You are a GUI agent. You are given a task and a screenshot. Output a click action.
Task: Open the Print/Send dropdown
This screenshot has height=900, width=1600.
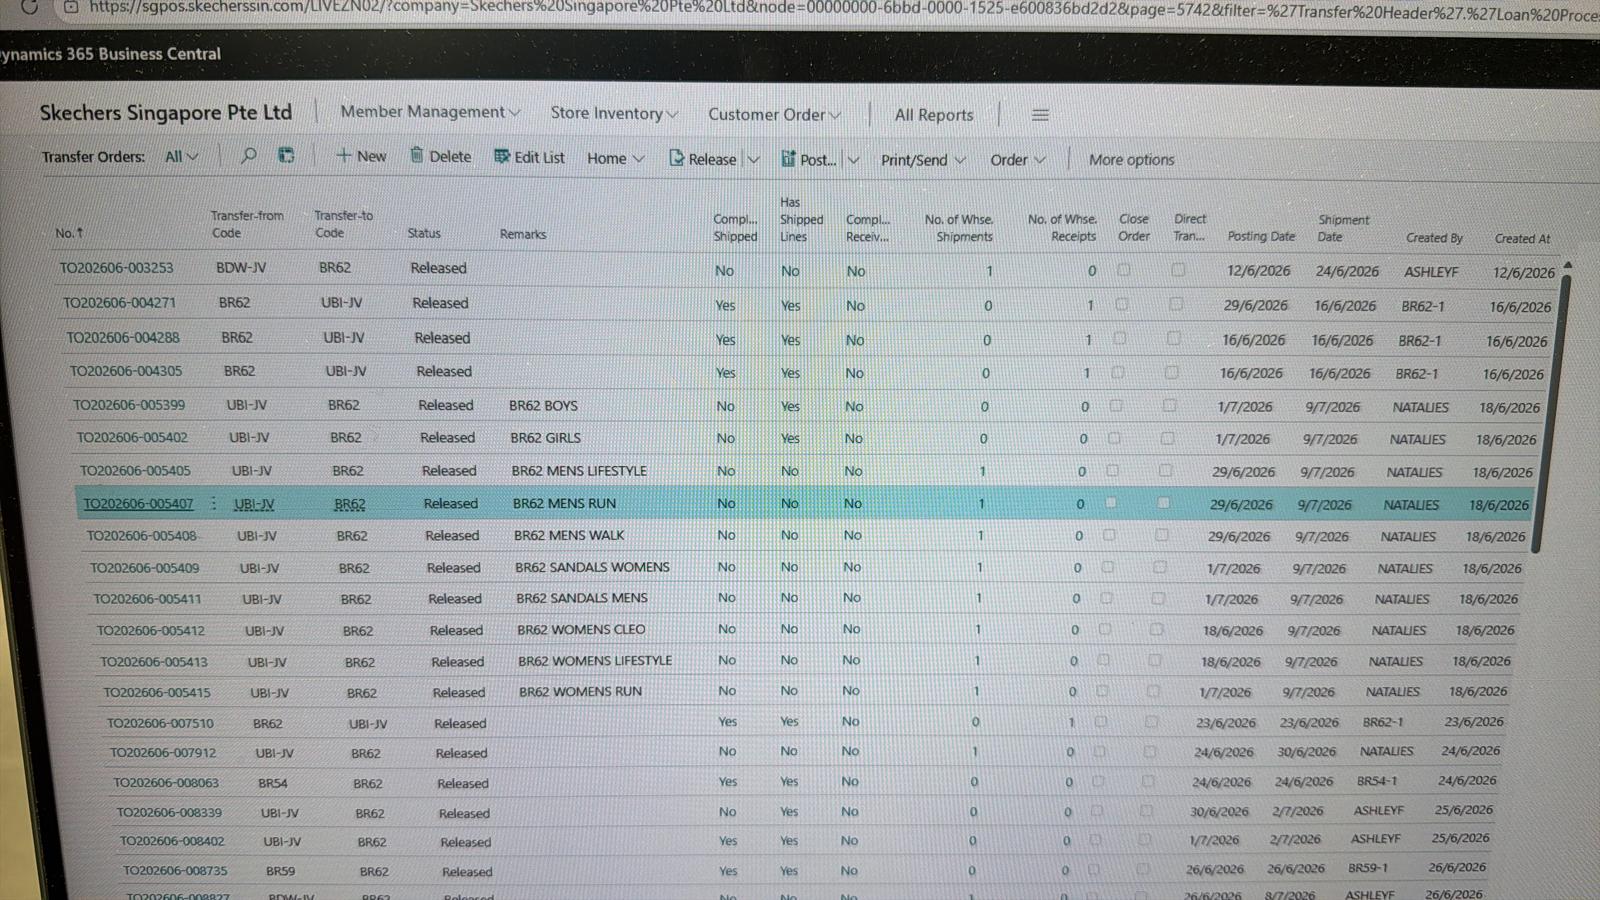pos(923,160)
